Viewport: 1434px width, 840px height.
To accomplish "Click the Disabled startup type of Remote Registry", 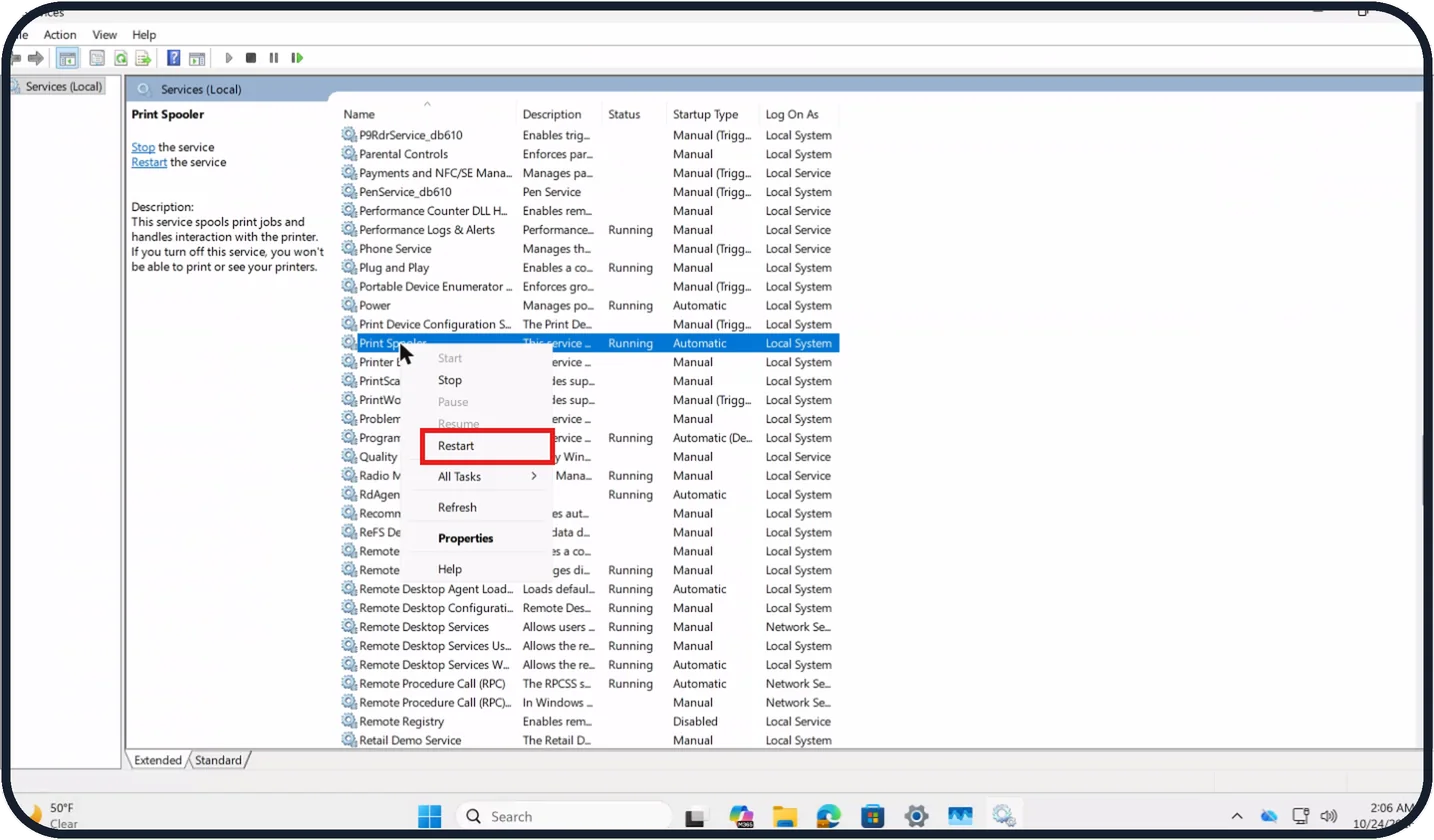I will pos(695,721).
